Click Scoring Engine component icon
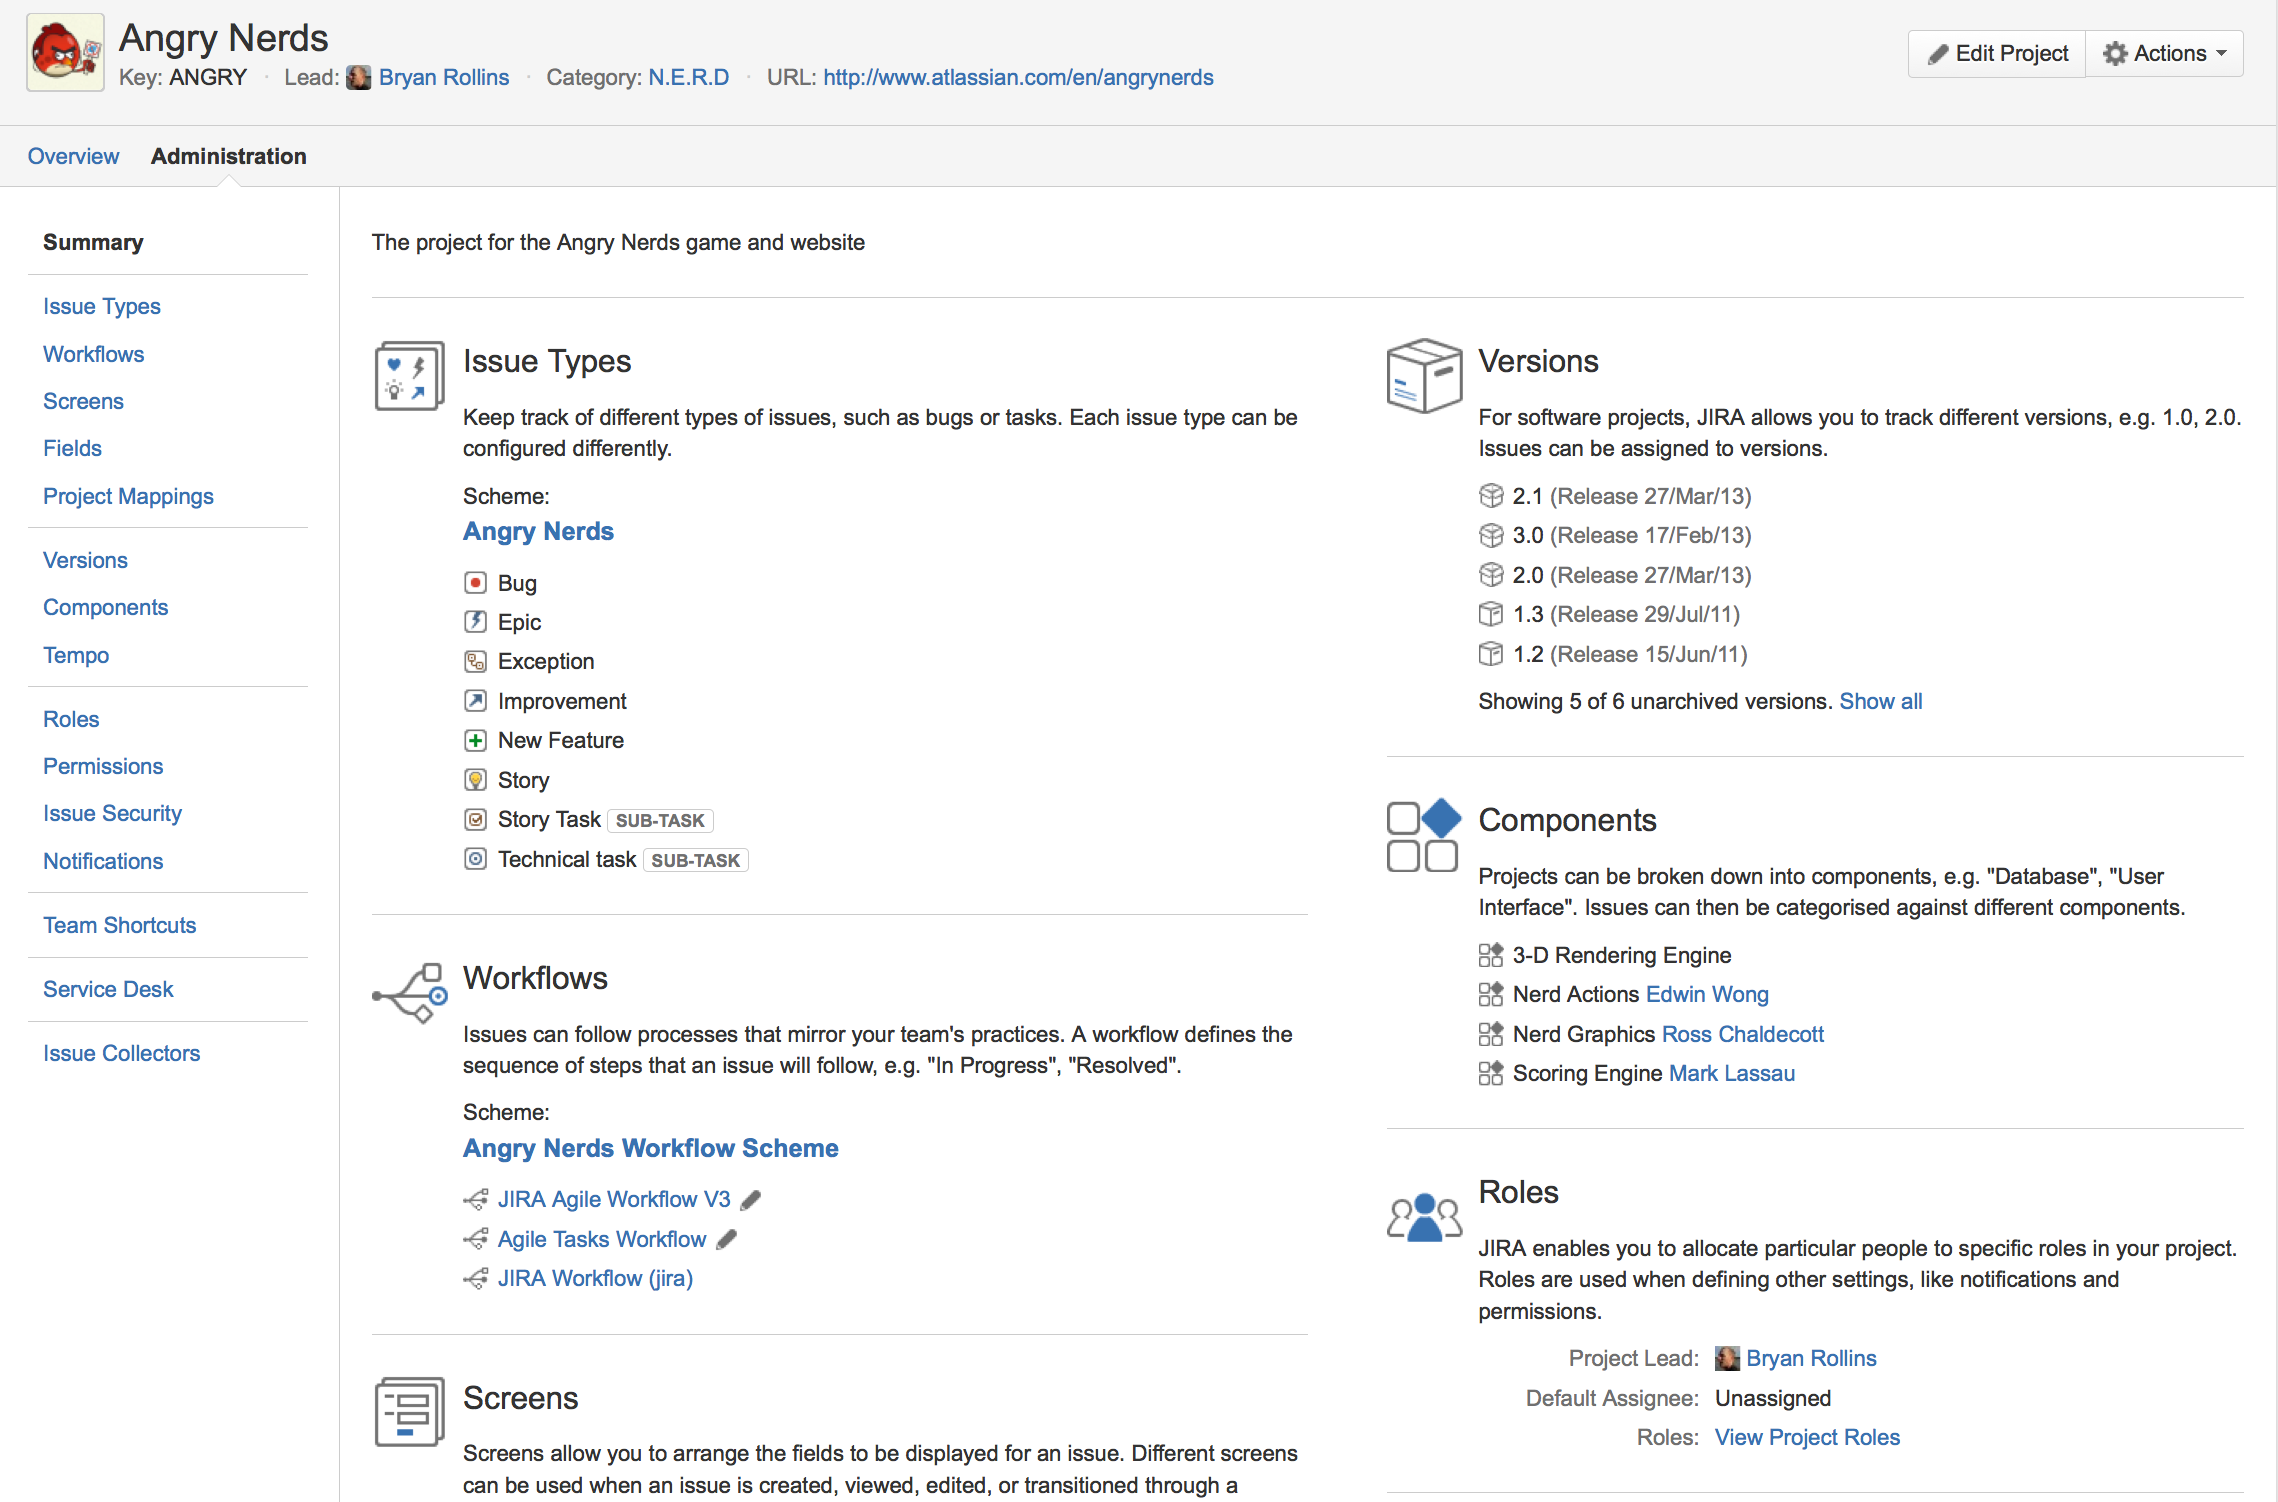2278x1502 pixels. (x=1491, y=1073)
